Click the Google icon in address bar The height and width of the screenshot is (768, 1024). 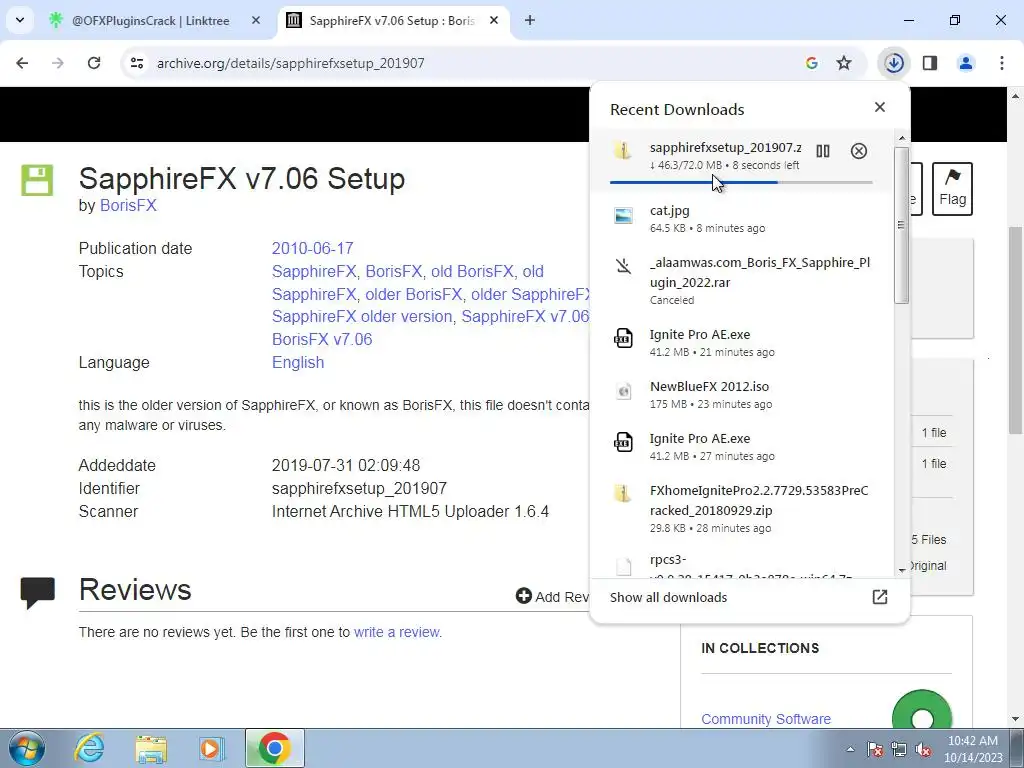pyautogui.click(x=812, y=63)
